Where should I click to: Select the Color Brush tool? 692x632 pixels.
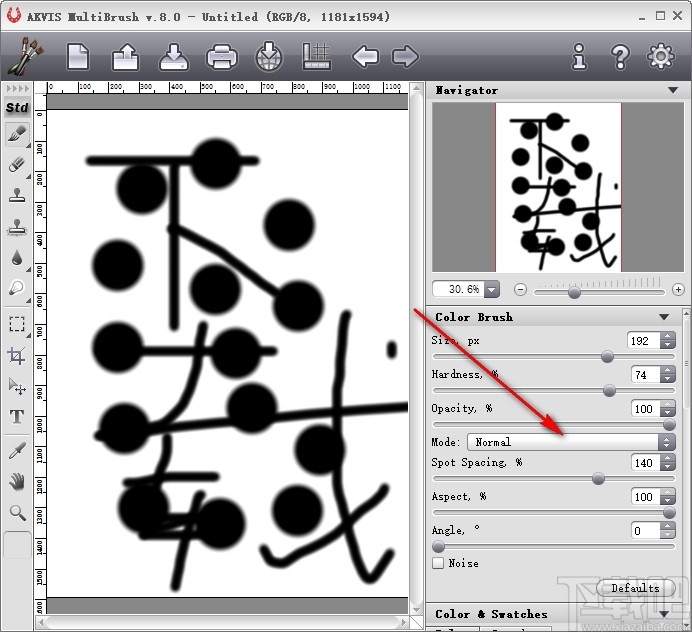pos(17,135)
